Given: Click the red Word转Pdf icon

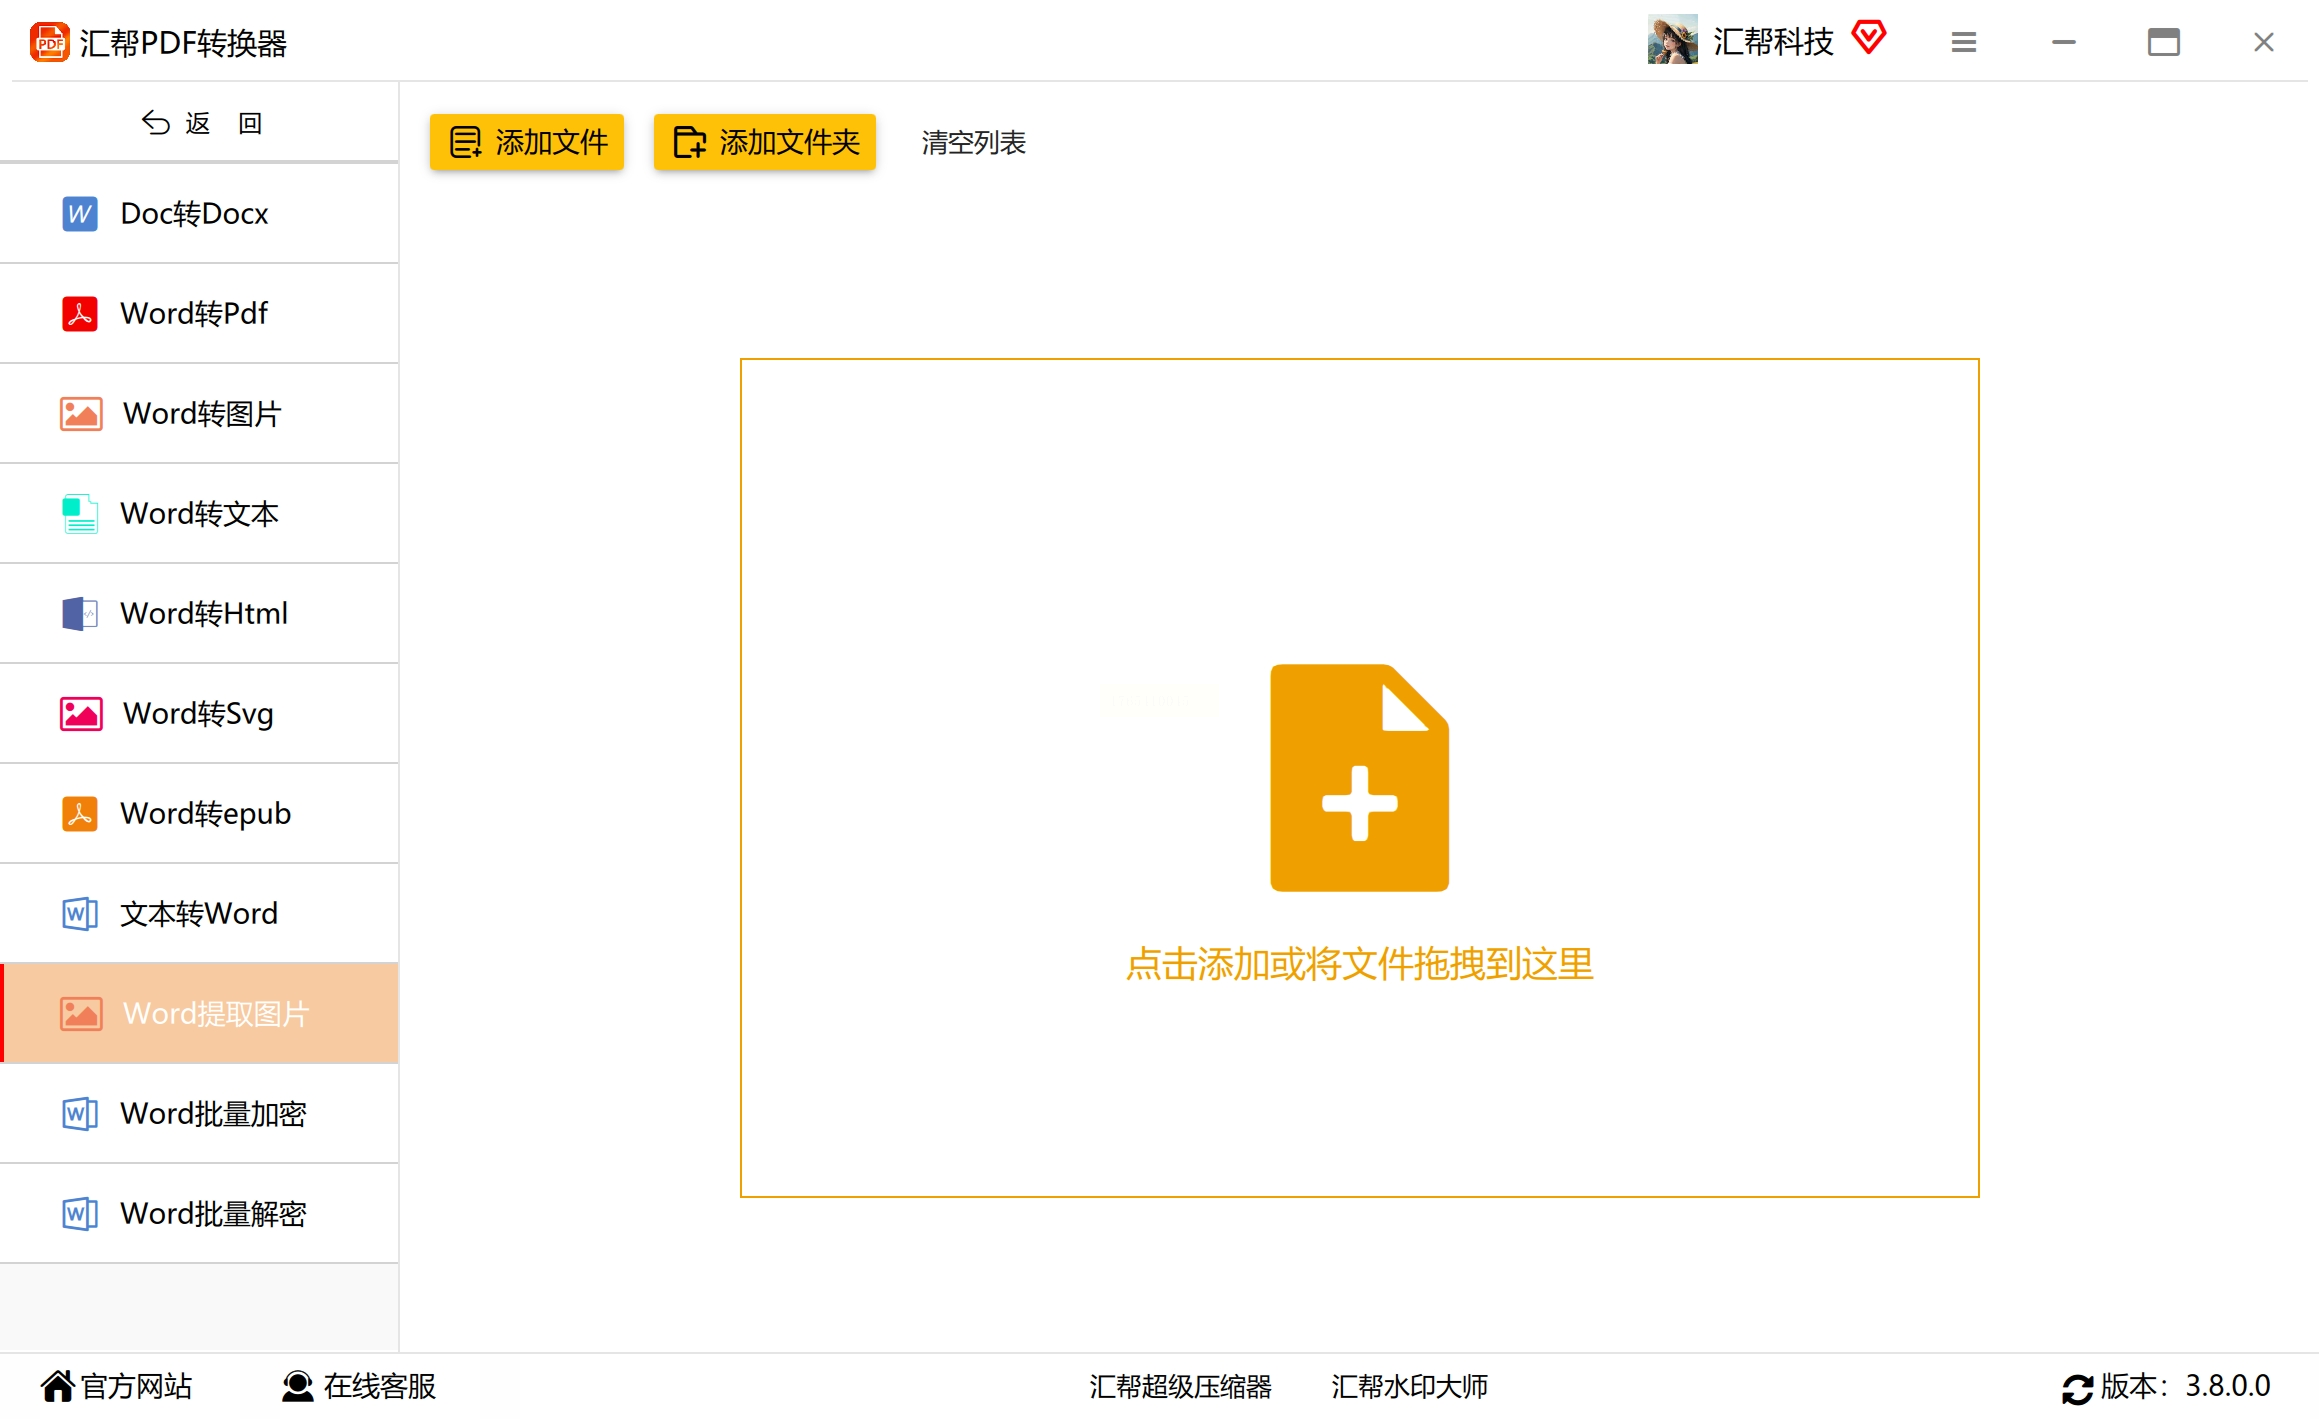Looking at the screenshot, I should point(79,314).
